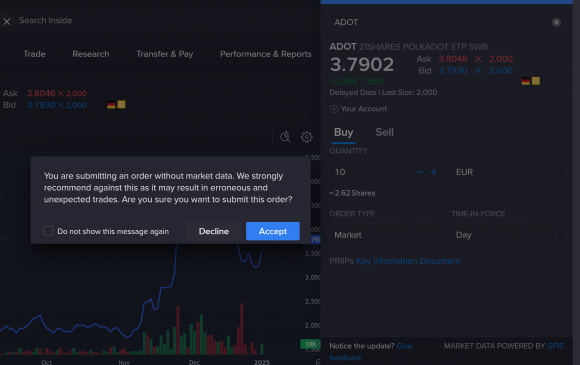Decrease quantity with minus icon
This screenshot has width=580, height=365.
pos(420,172)
